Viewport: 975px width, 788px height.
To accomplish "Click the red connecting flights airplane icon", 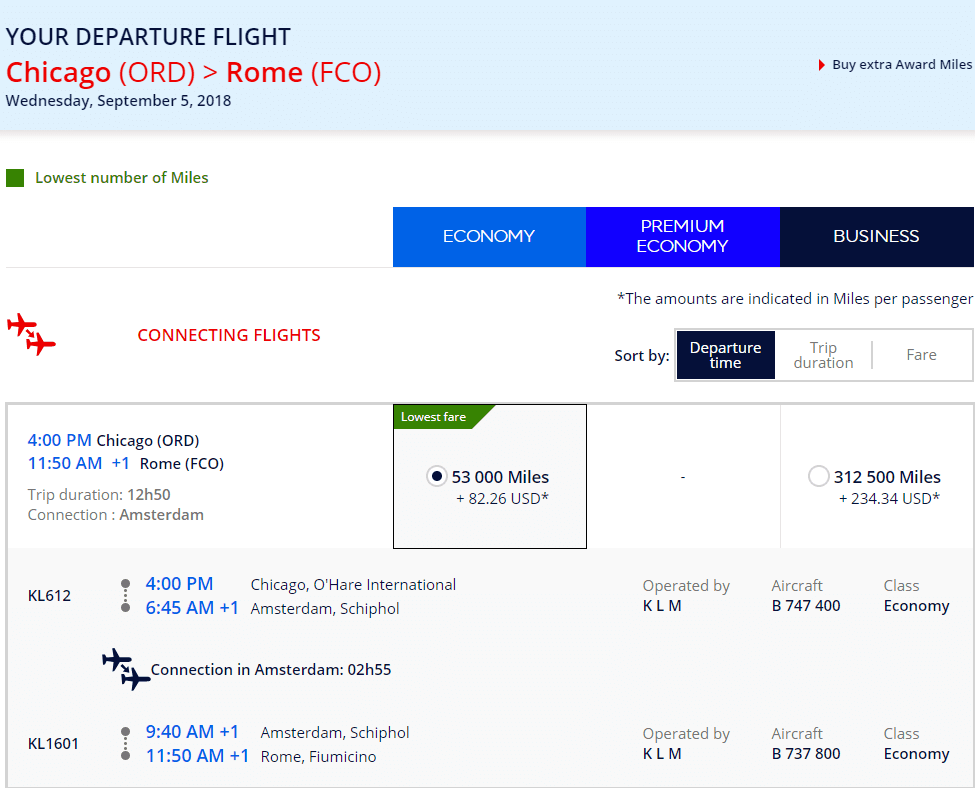I will [31, 334].
